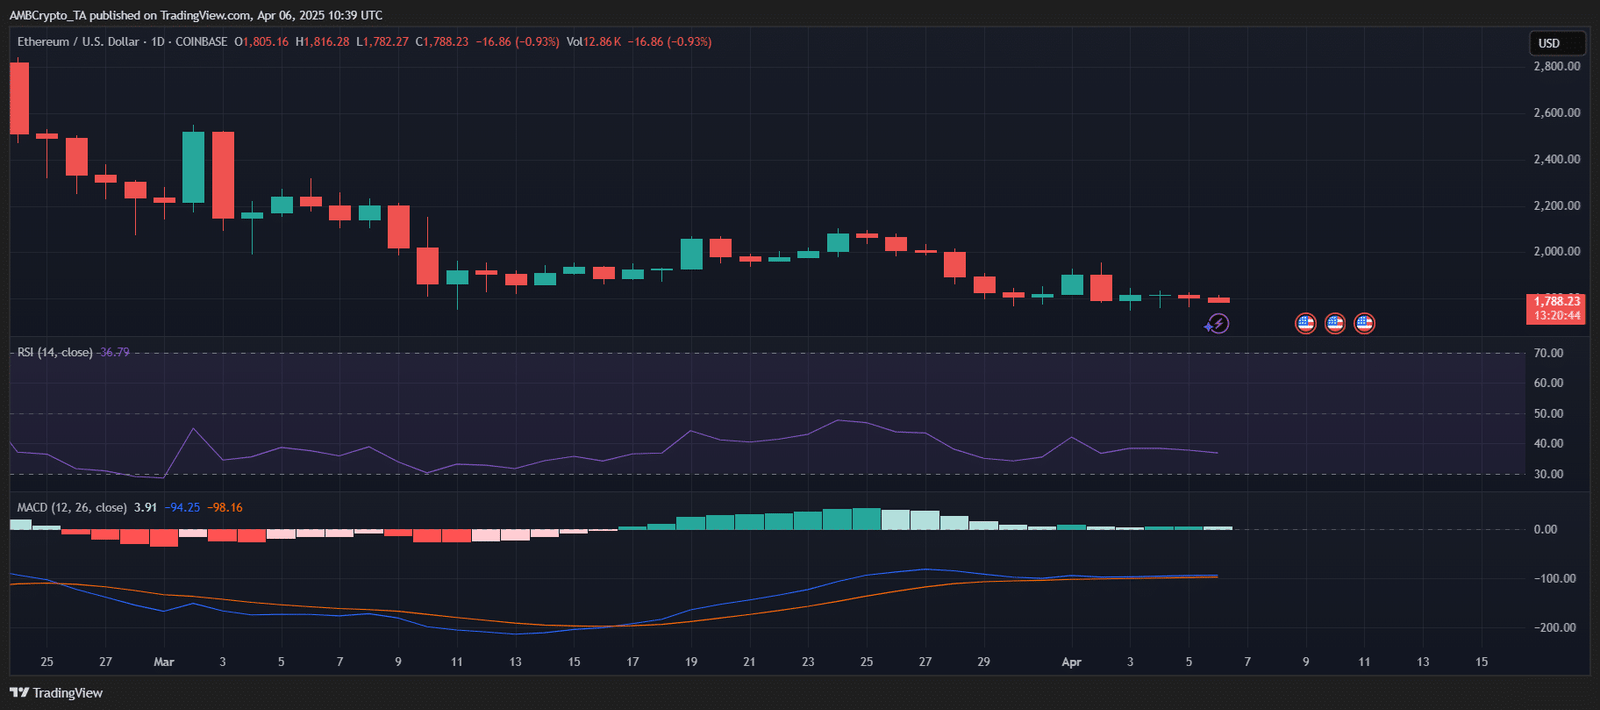Click the first US flag economic event icon

pos(1305,323)
